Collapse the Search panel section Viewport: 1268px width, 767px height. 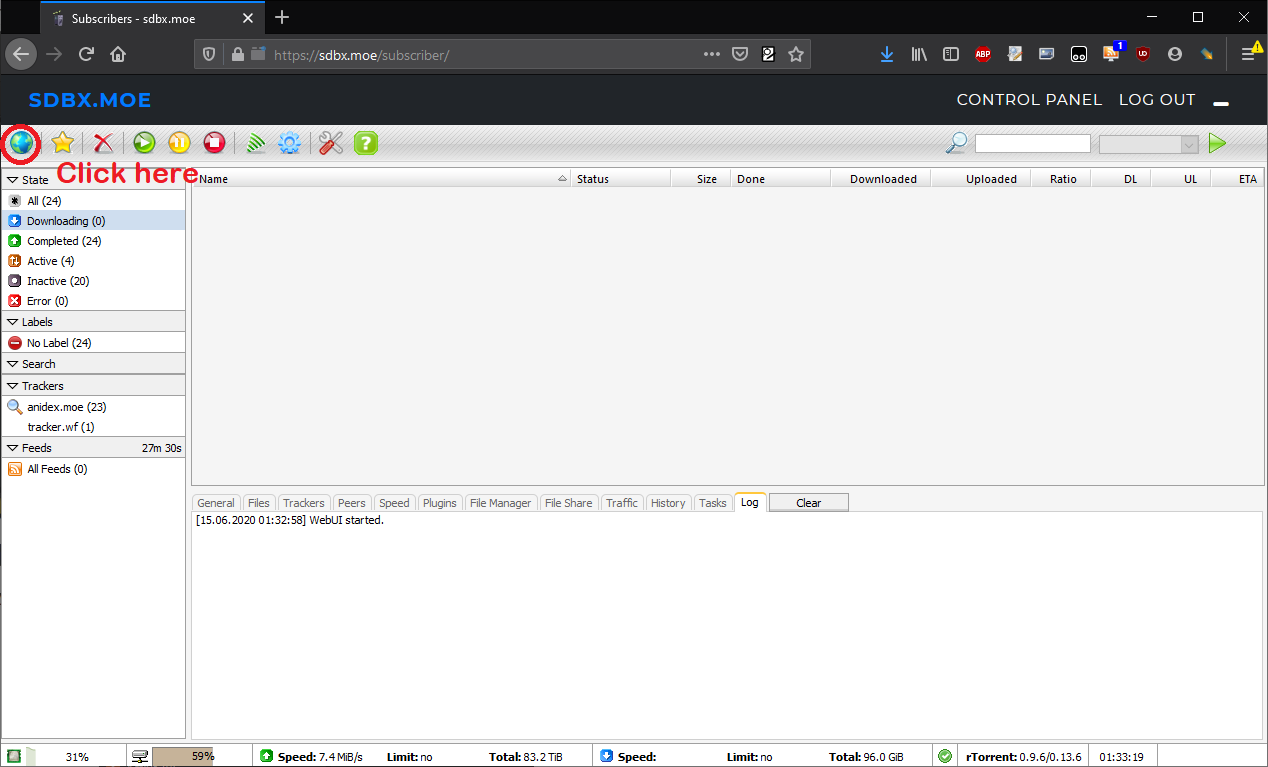pos(93,364)
